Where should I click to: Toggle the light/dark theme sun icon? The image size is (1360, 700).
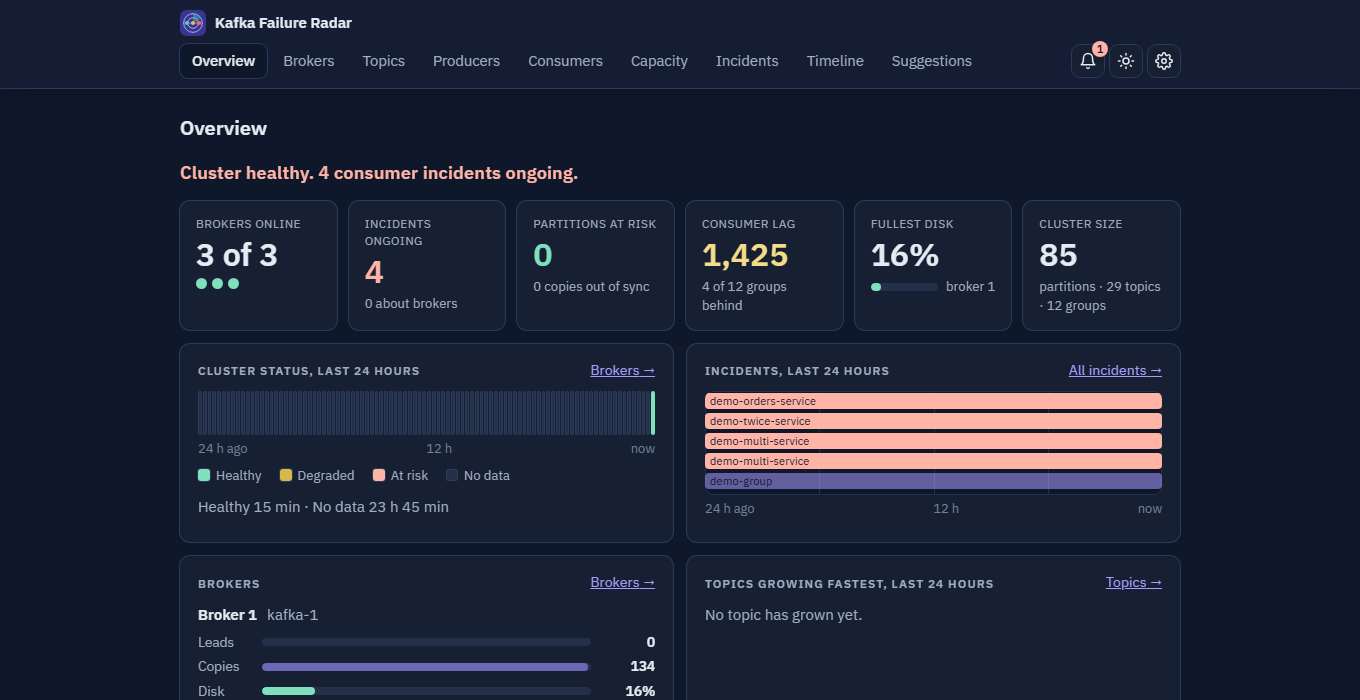1126,61
